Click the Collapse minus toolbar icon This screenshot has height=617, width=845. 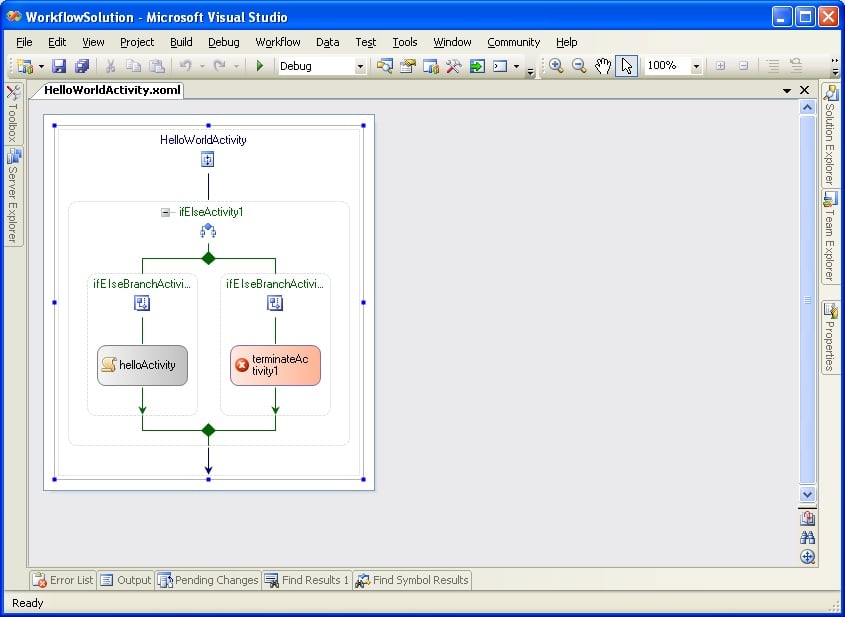point(743,66)
